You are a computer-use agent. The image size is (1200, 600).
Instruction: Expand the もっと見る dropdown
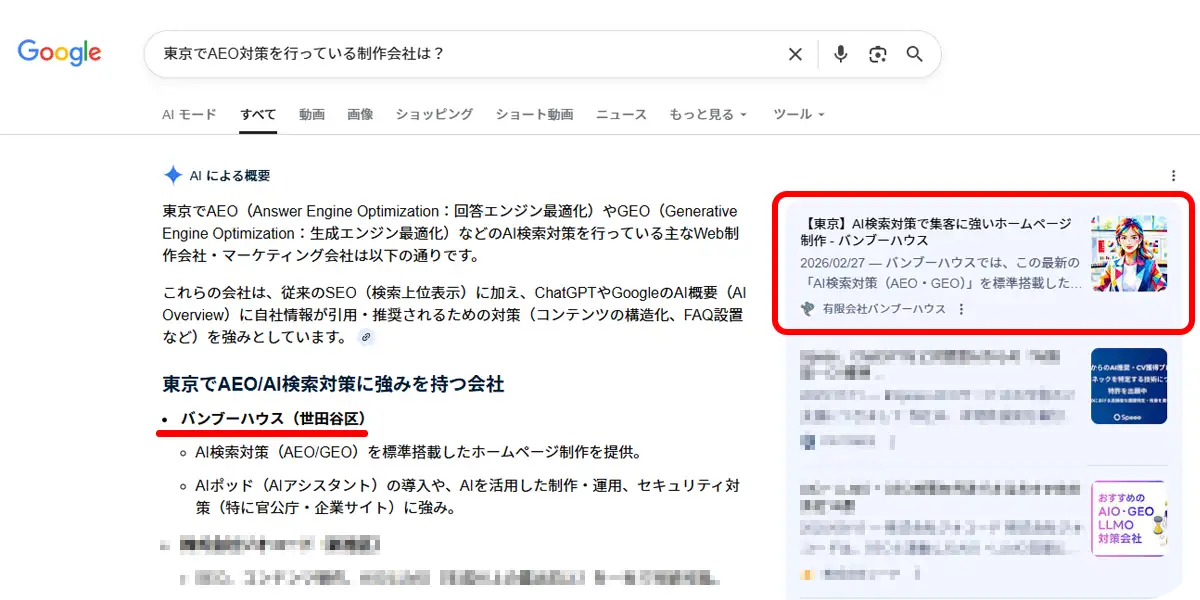point(709,114)
